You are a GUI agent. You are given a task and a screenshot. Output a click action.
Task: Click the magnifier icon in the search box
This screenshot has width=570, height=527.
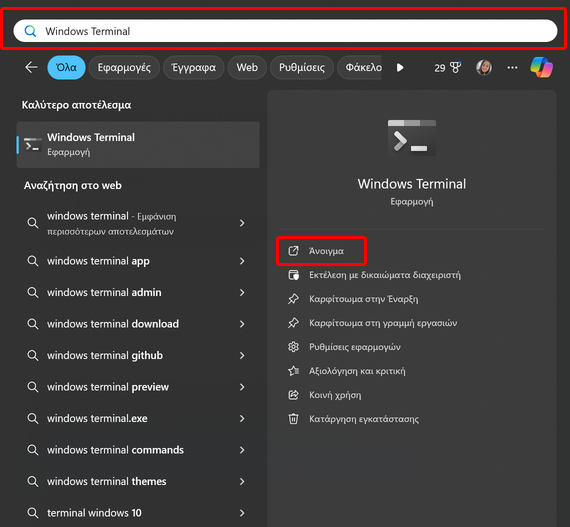pyautogui.click(x=31, y=31)
